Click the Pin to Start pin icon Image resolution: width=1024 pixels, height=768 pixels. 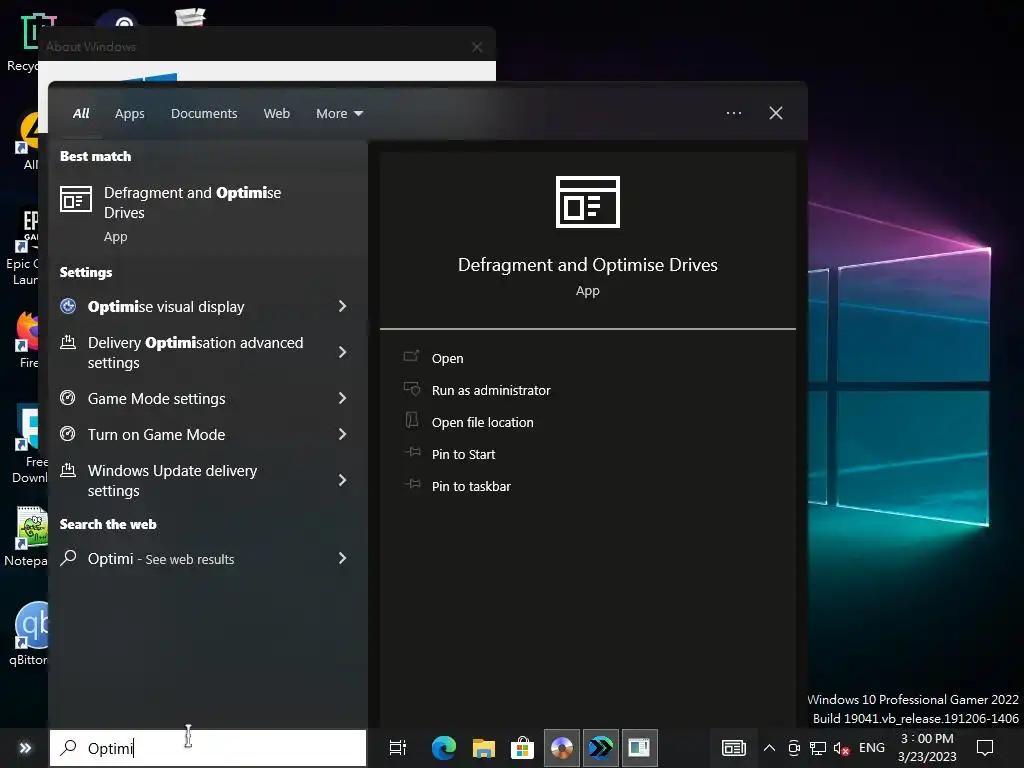pos(411,452)
